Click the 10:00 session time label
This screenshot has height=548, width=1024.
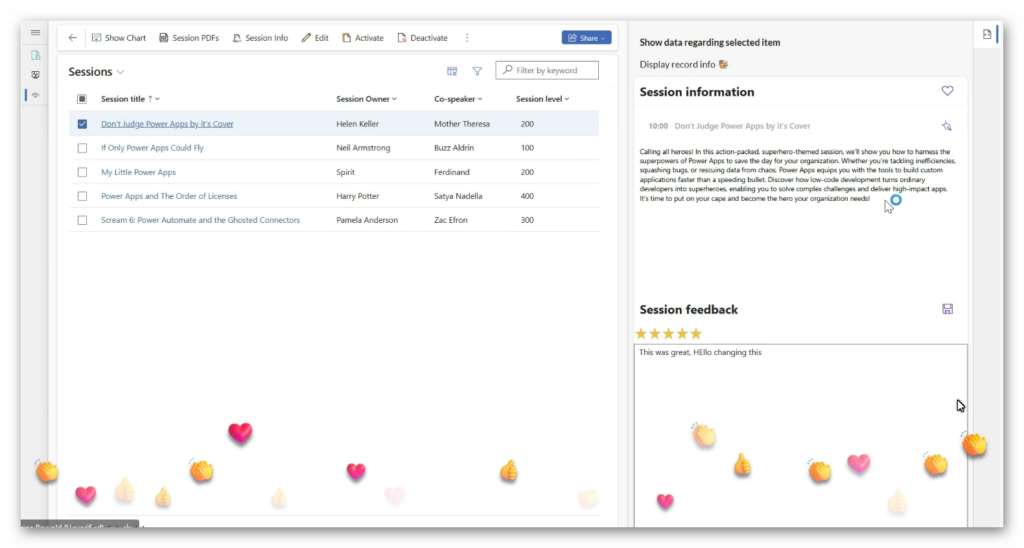pos(658,126)
